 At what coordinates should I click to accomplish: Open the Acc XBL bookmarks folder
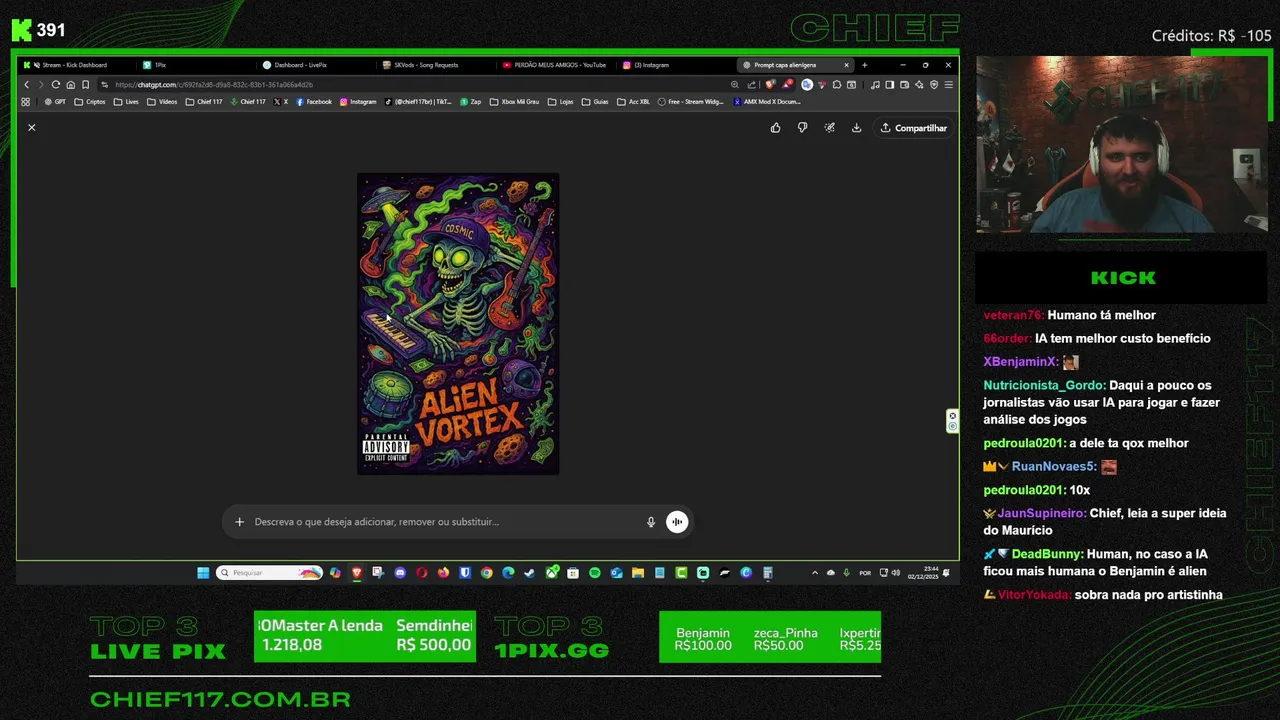click(x=633, y=102)
